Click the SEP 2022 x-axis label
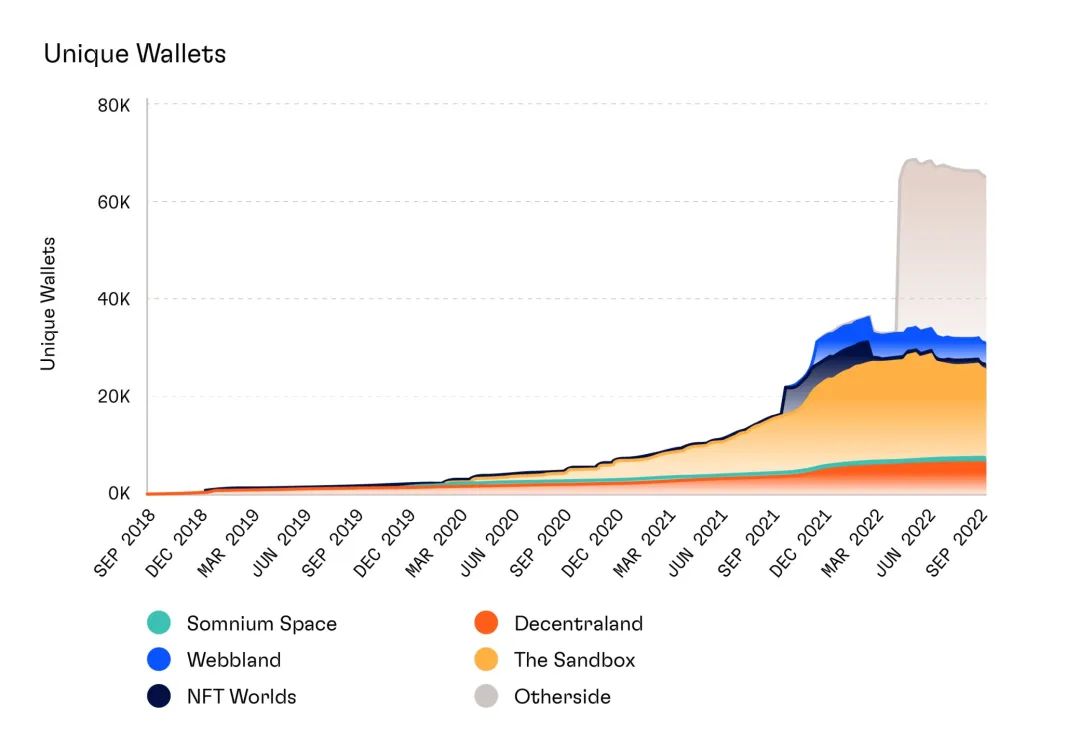This screenshot has height=748, width=1080. 957,543
